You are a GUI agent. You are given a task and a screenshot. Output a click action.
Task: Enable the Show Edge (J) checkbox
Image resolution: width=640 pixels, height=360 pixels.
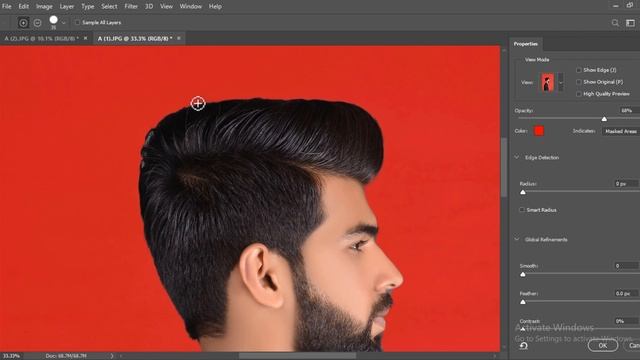[578, 70]
